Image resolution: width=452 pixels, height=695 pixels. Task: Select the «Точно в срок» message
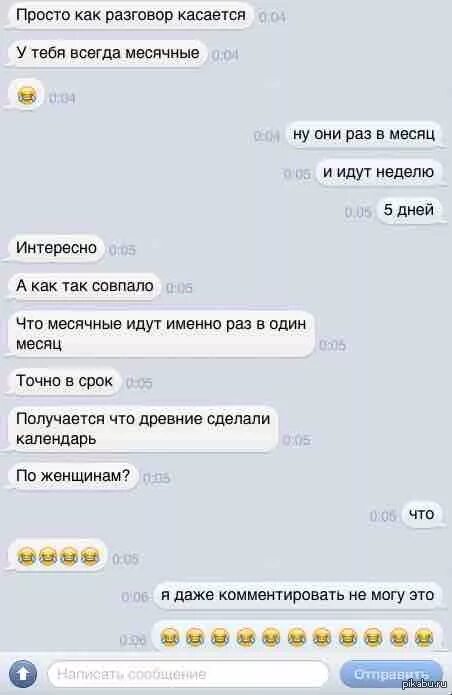64,381
